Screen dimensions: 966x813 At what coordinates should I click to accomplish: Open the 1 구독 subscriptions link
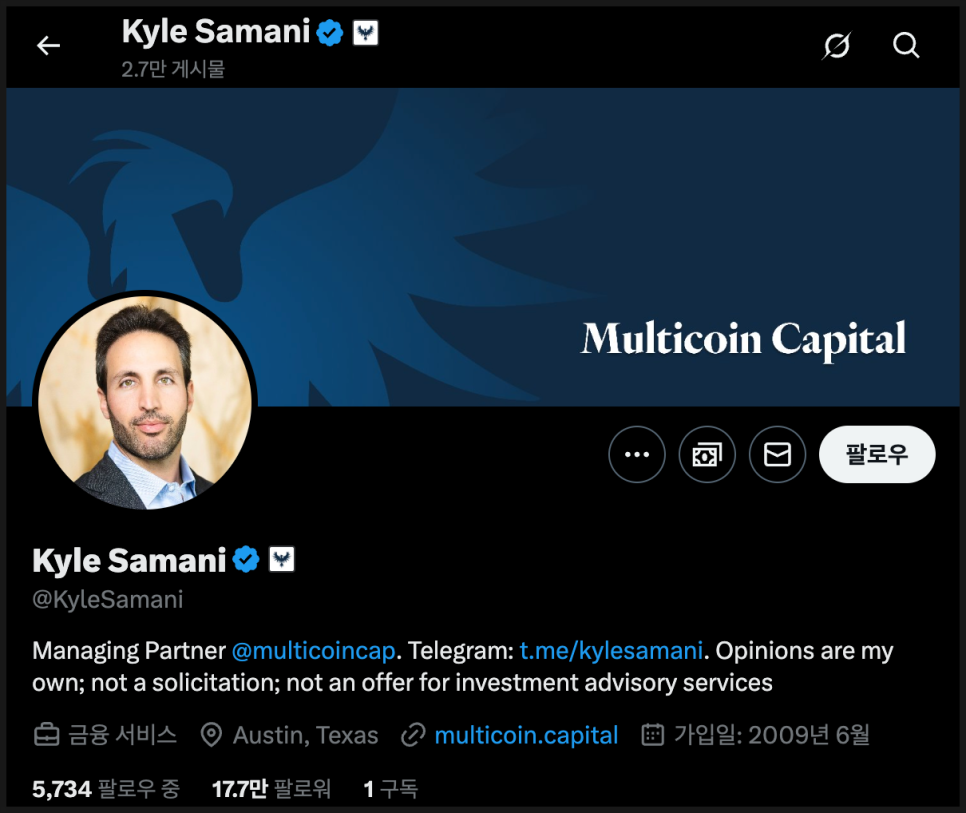pyautogui.click(x=391, y=789)
